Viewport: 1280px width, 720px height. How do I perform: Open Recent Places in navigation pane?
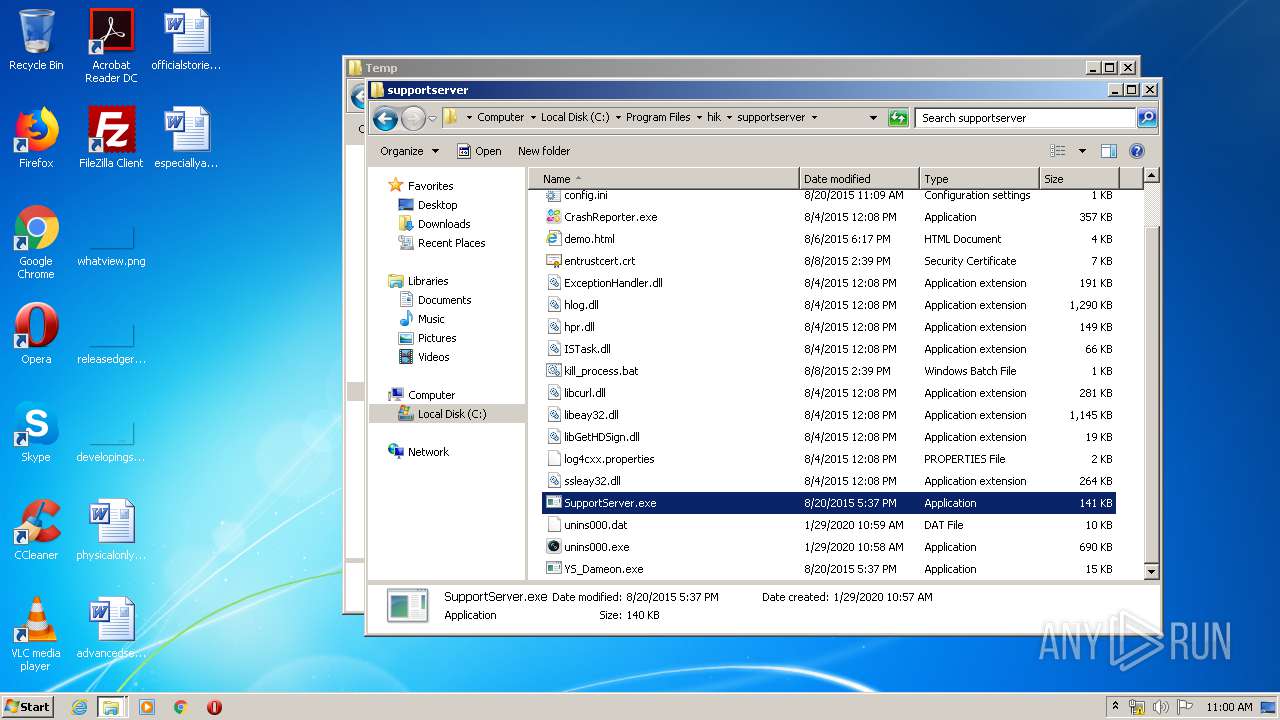point(442,243)
